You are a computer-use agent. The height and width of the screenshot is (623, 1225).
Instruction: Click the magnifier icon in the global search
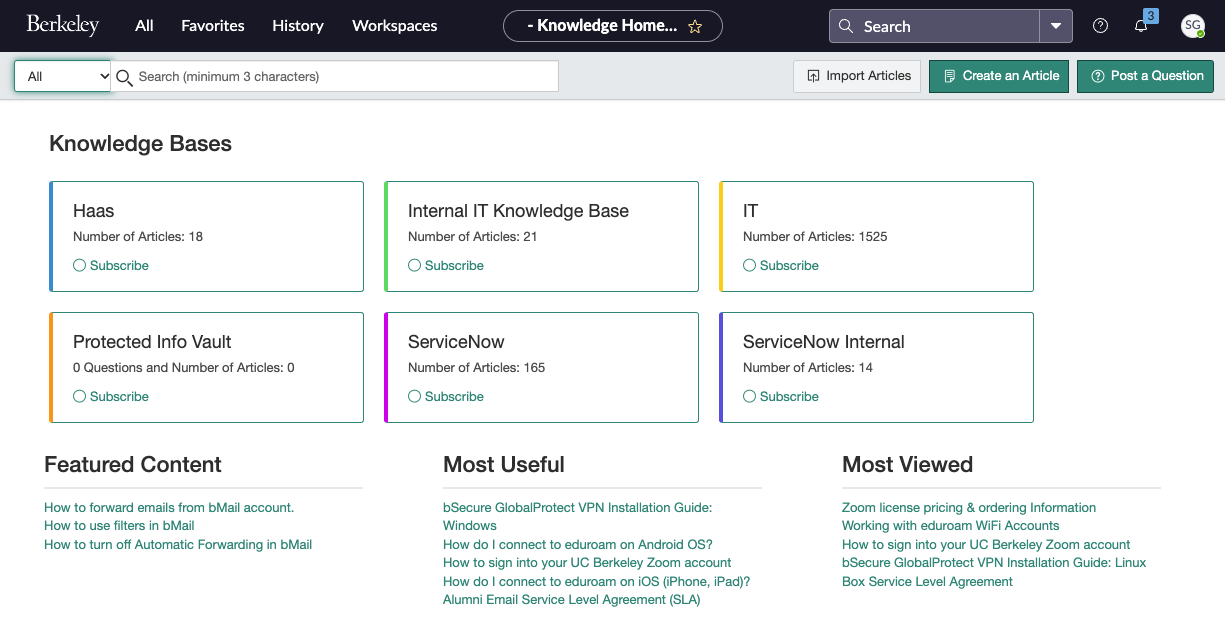(846, 27)
